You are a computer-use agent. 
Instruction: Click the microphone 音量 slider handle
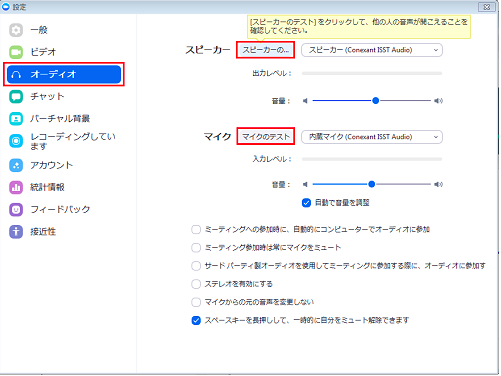(x=372, y=184)
